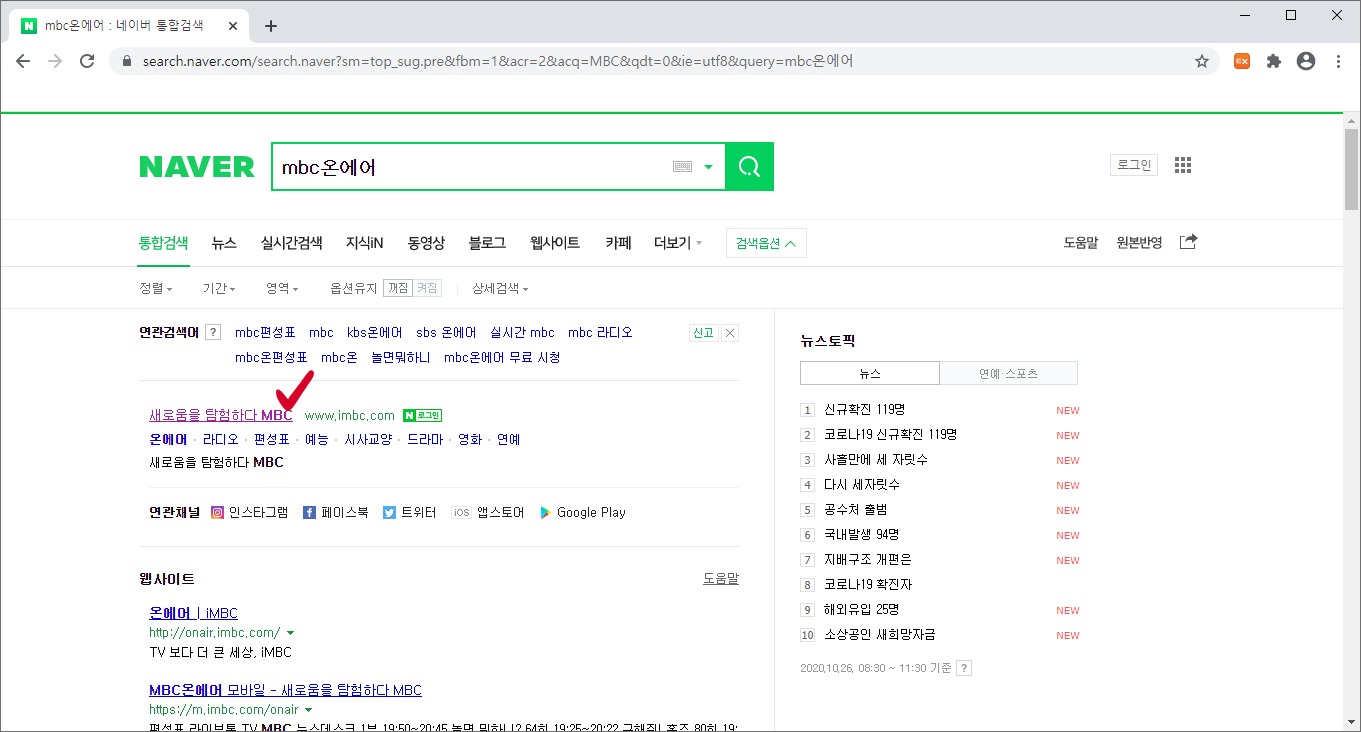The image size is (1361, 732).
Task: Click the share icon next to 원본반영
Action: [1188, 242]
